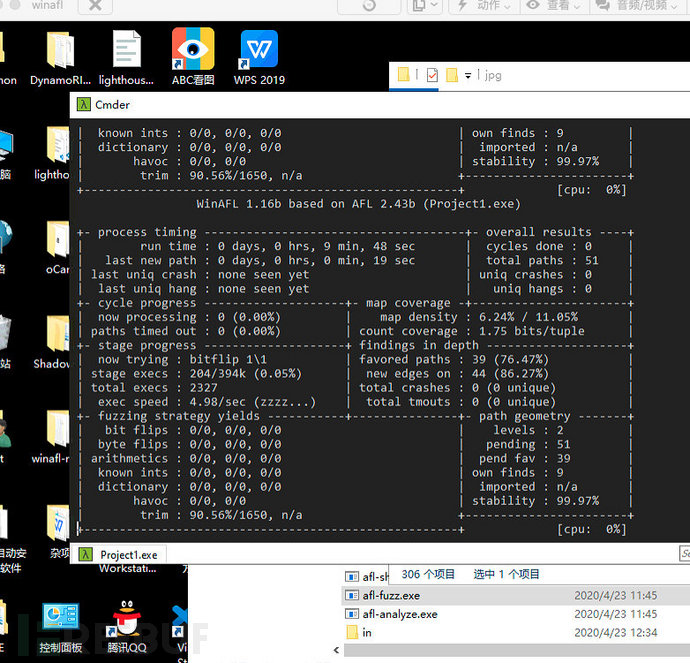The image size is (690, 663).
Task: Click the refresh circular arrow button
Action: click(x=369, y=6)
